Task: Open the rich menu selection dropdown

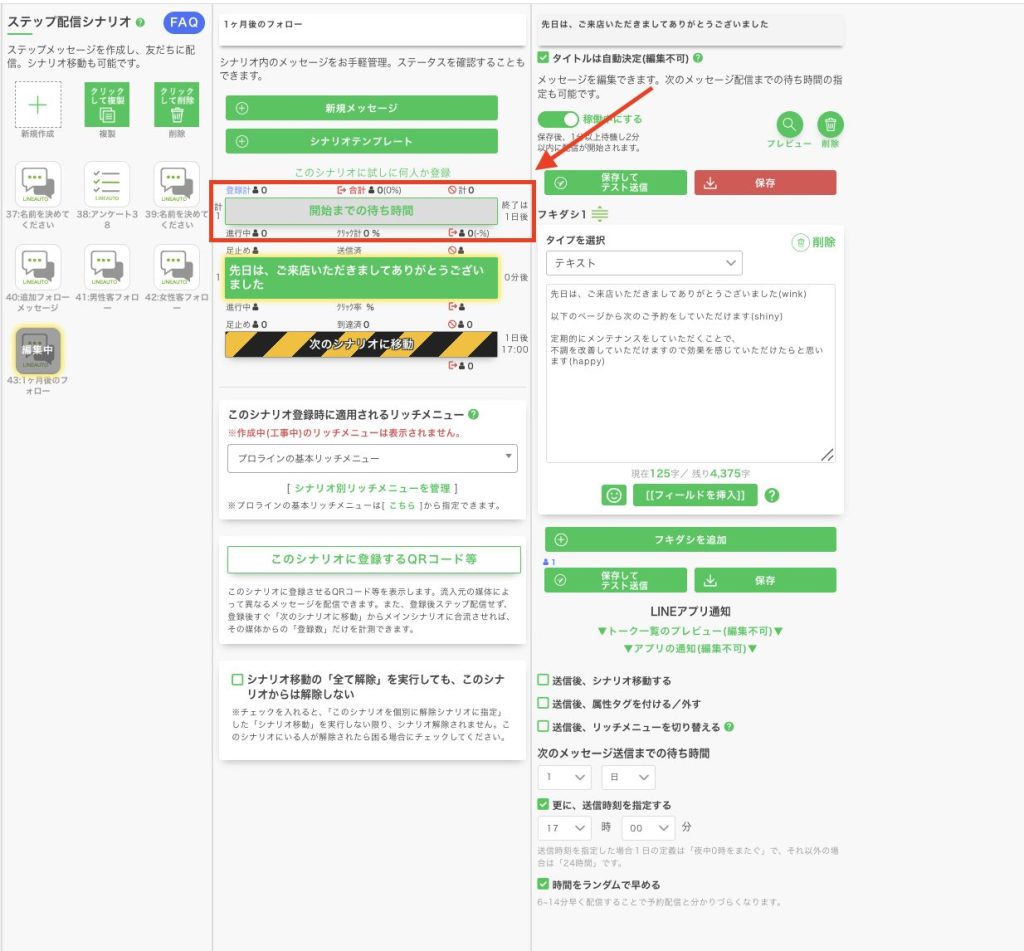Action: (x=371, y=458)
